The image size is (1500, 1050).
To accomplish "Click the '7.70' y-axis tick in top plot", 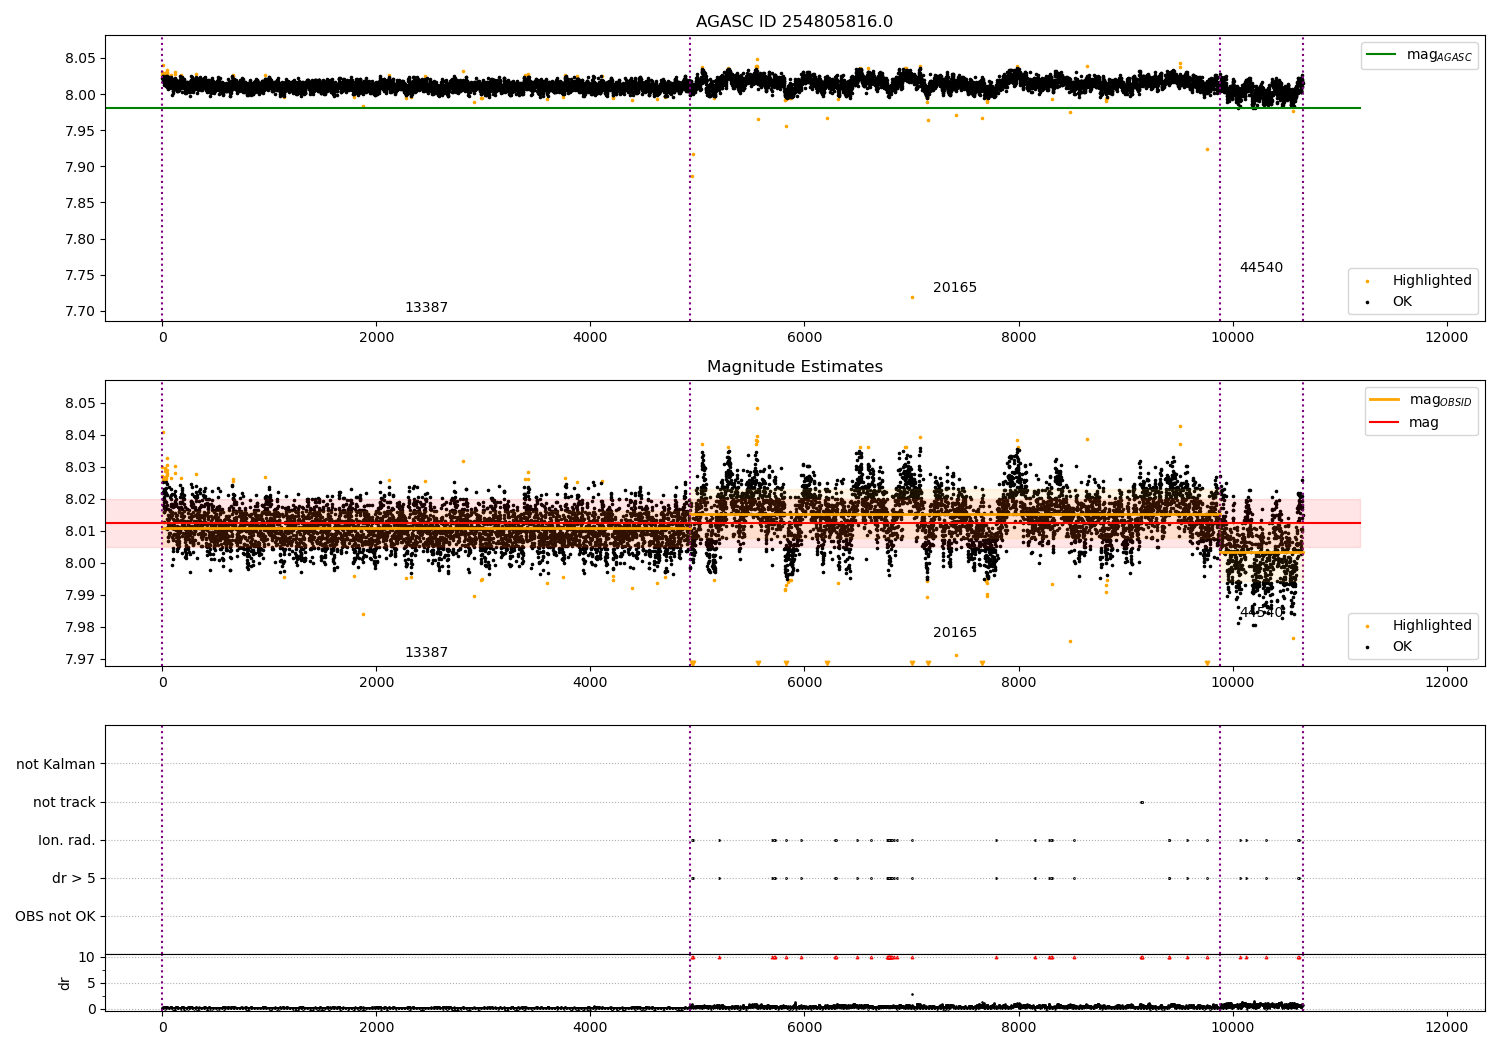I will coord(80,311).
